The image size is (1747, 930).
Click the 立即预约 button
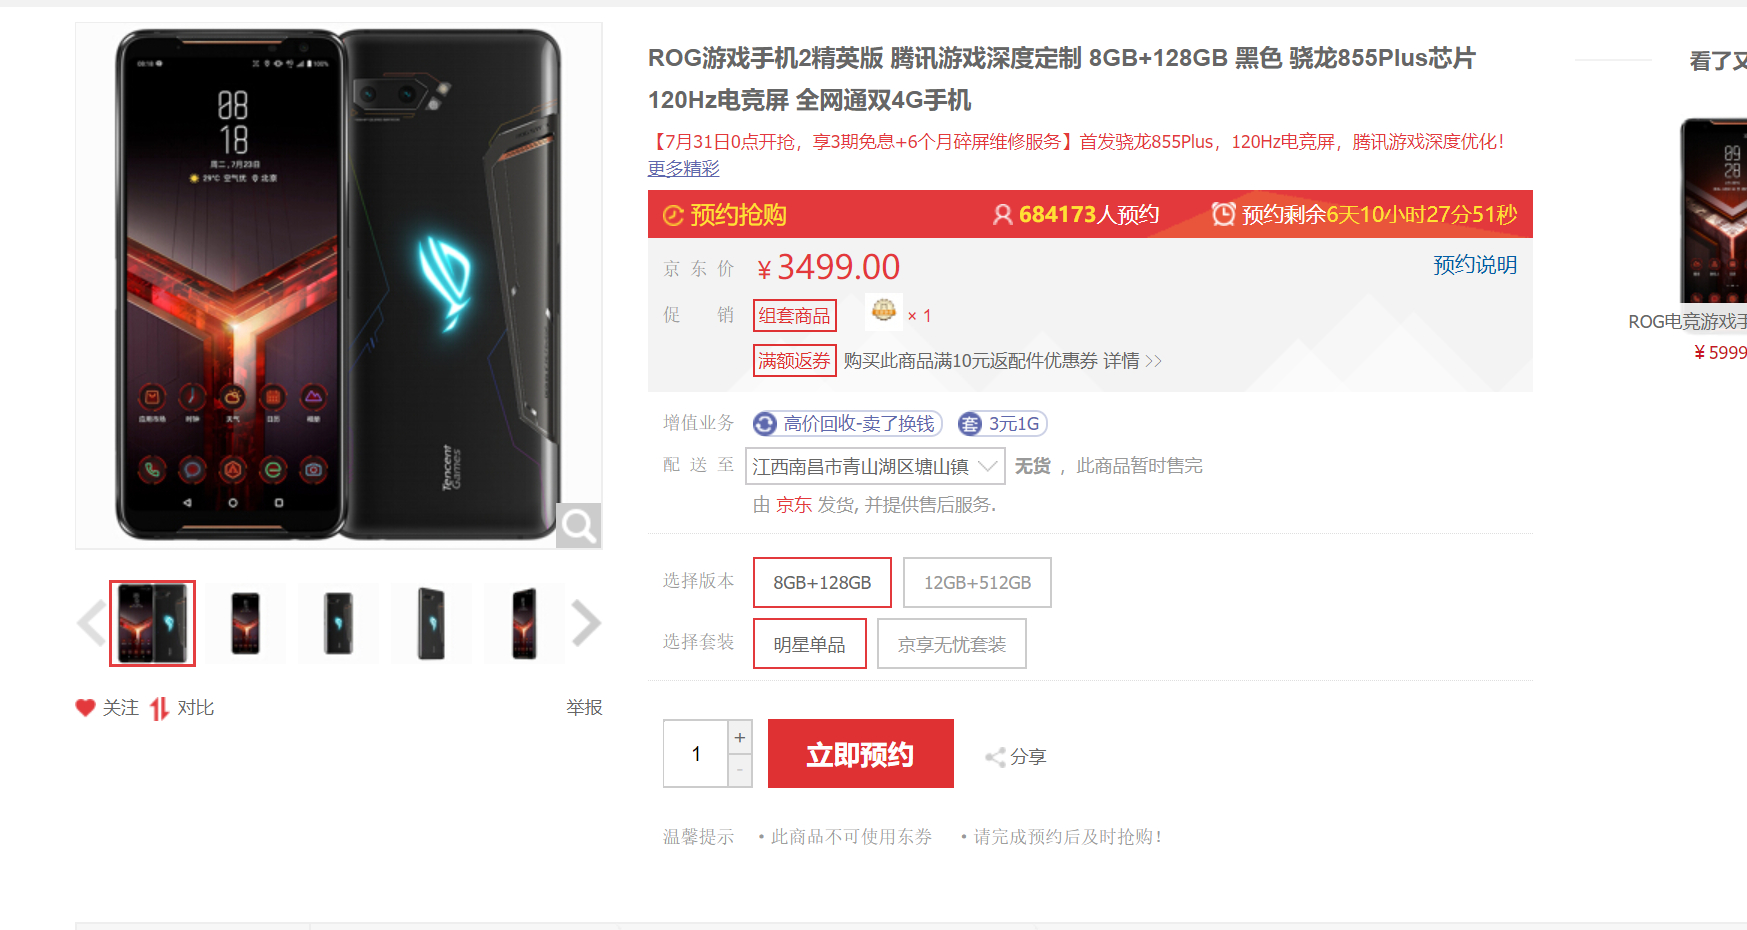click(861, 754)
